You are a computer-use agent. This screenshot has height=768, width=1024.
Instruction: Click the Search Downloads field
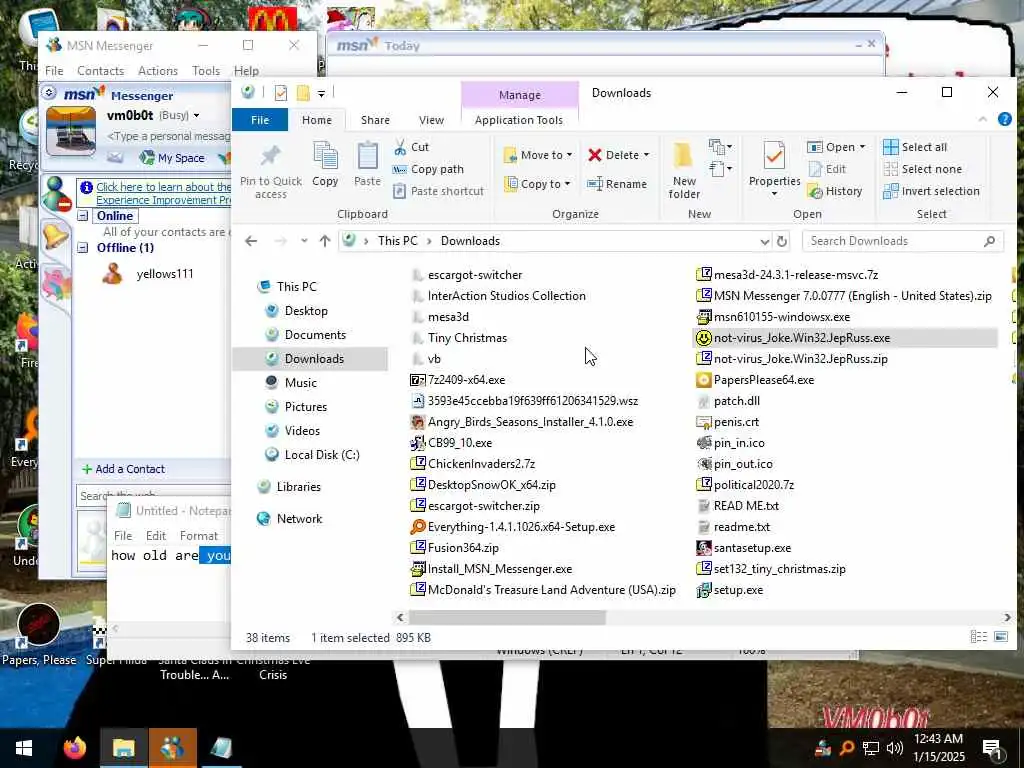coord(903,241)
